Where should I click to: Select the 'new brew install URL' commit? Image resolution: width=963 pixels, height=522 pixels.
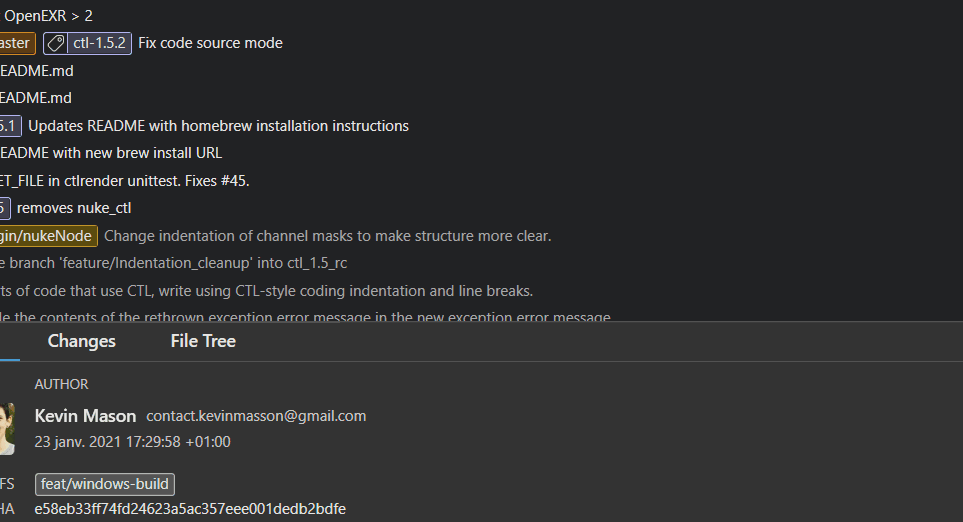(110, 153)
